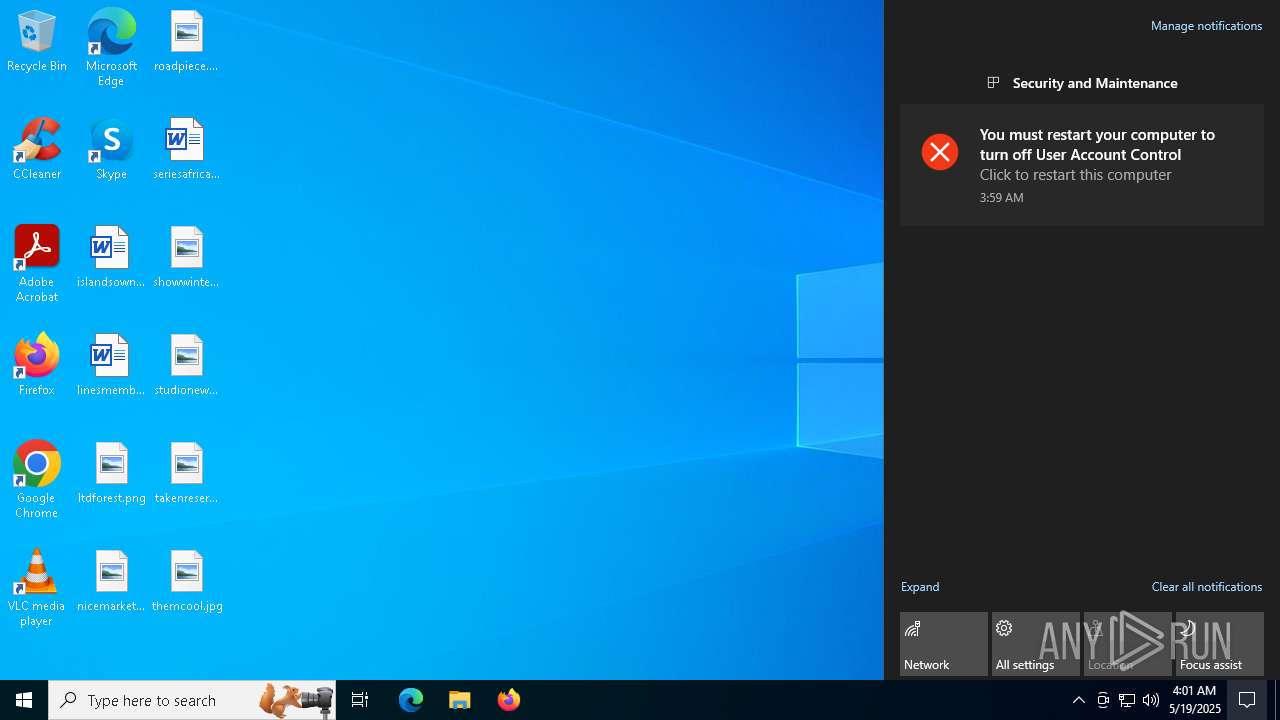Select the islandsown Word document
This screenshot has height=720, width=1280.
111,258
